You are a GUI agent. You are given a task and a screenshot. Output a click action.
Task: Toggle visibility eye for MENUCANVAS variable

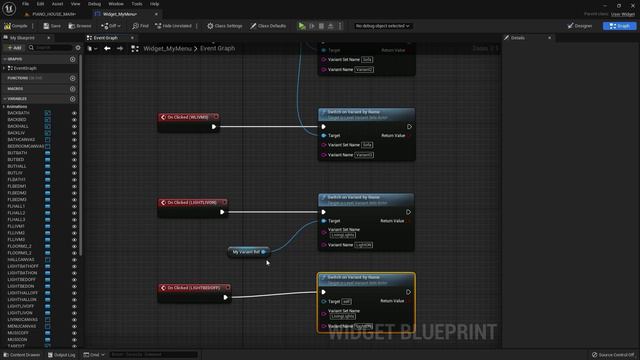pos(74,327)
